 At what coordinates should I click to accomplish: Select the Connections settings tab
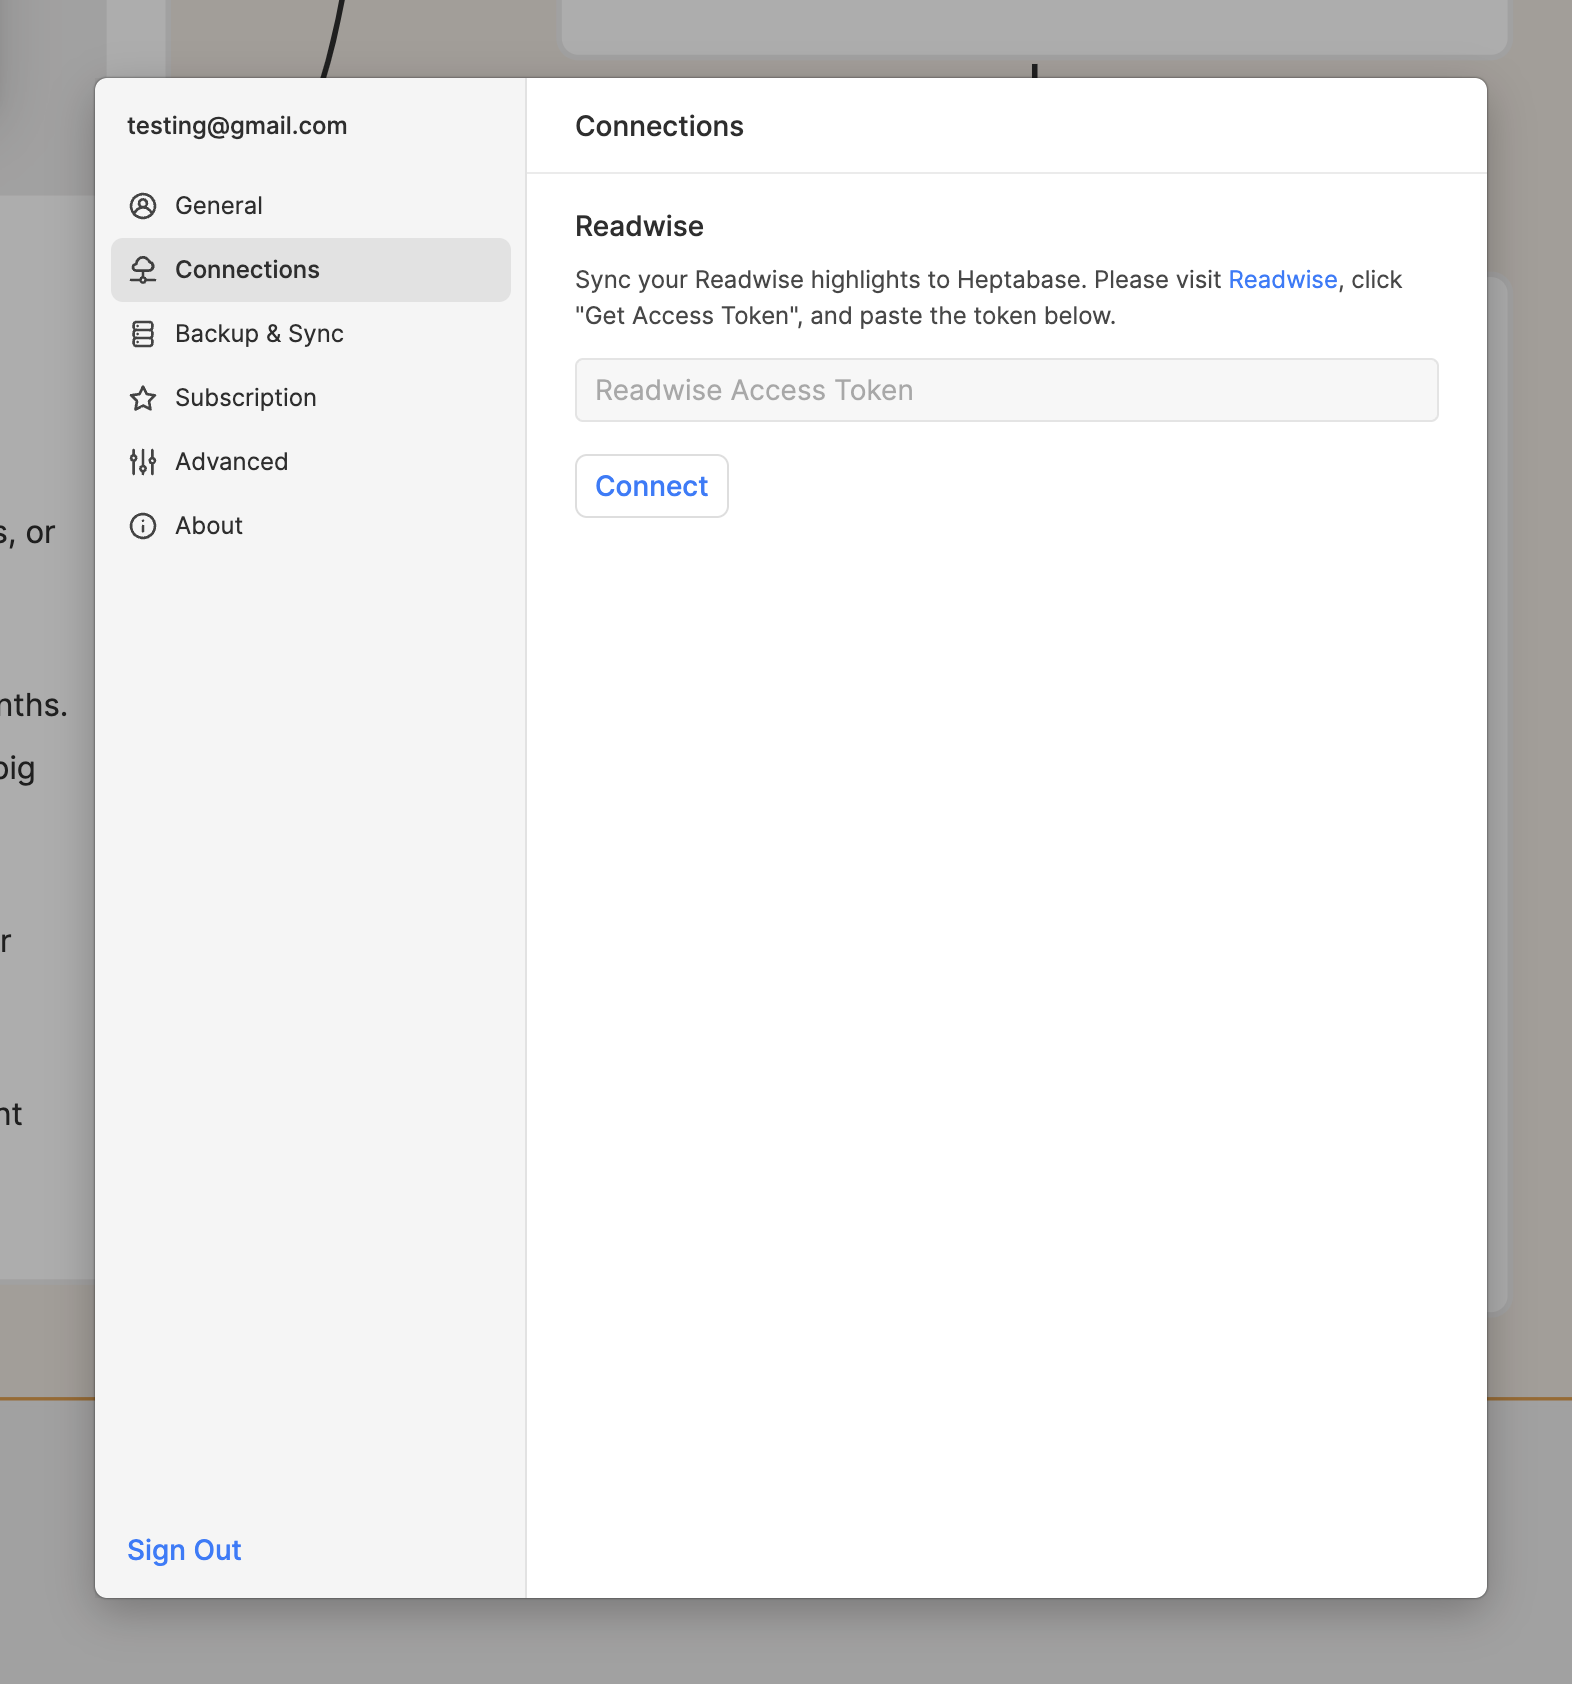(311, 270)
